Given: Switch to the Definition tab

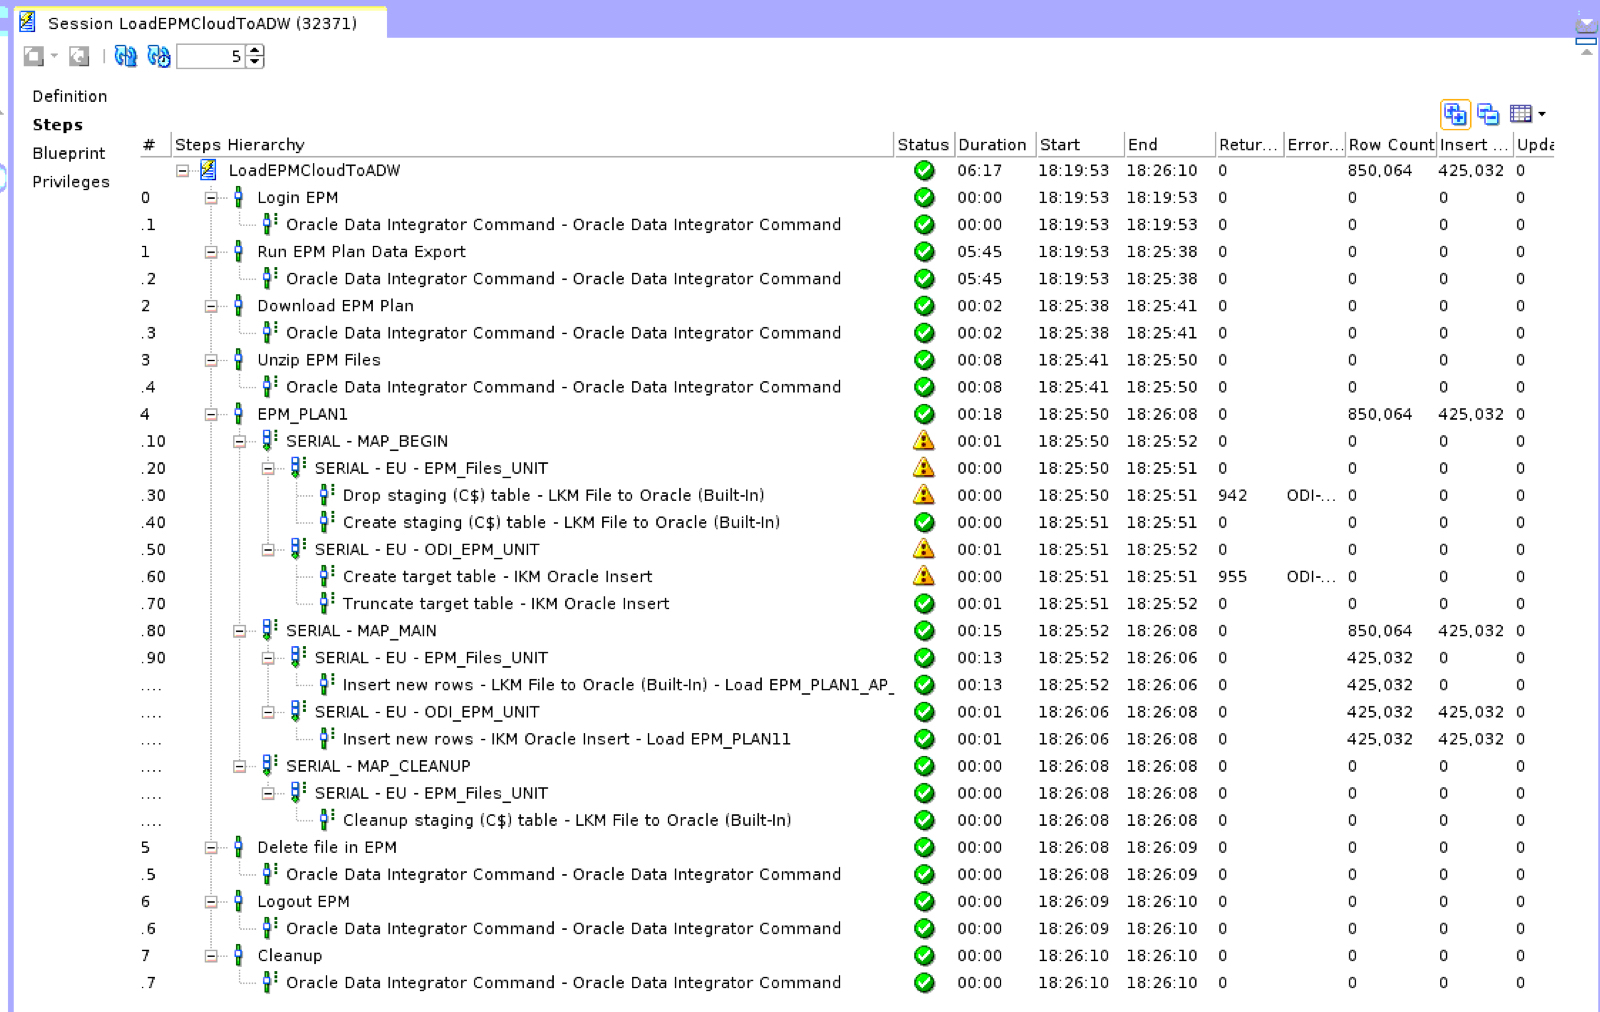Looking at the screenshot, I should point(69,96).
